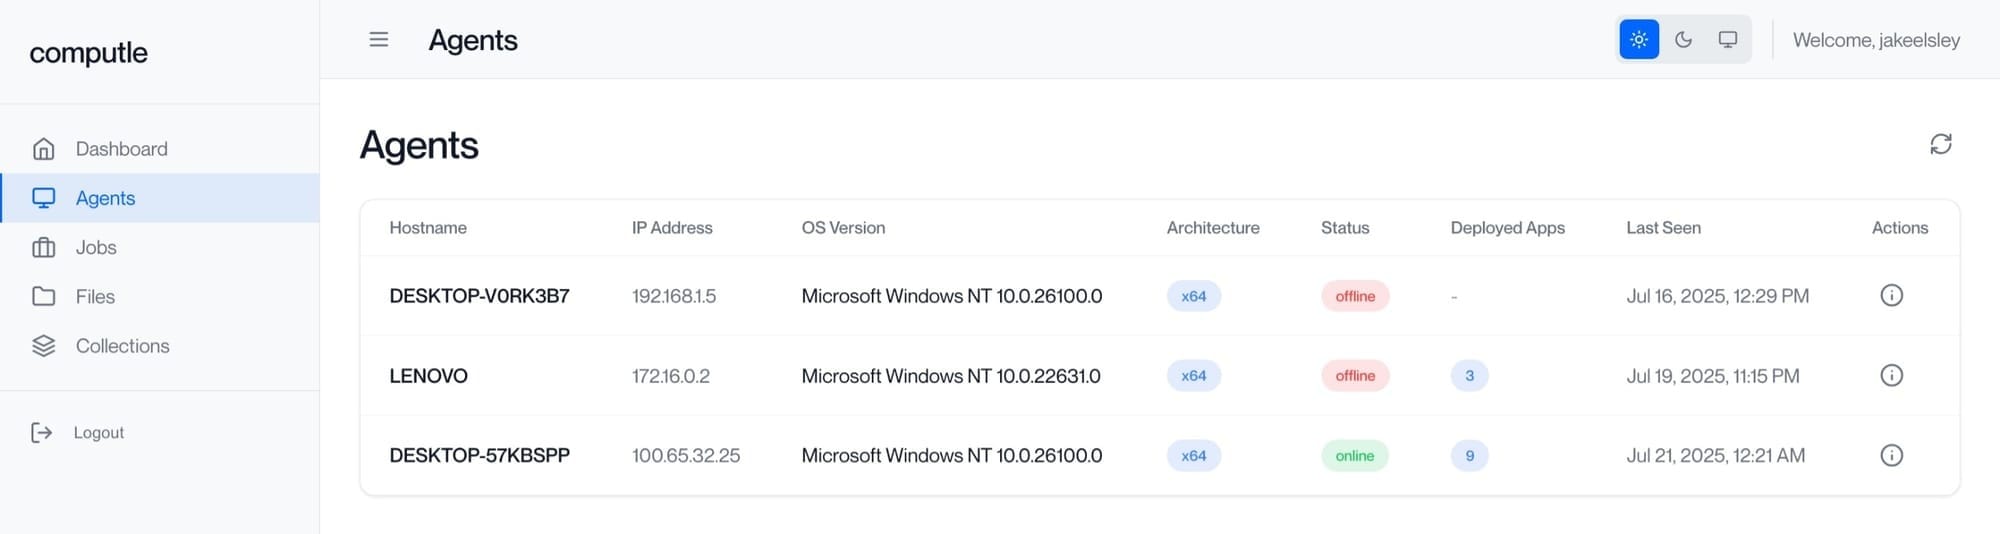This screenshot has height=534, width=2000.
Task: Click the LENOVO hostname row
Action: (x=1160, y=376)
